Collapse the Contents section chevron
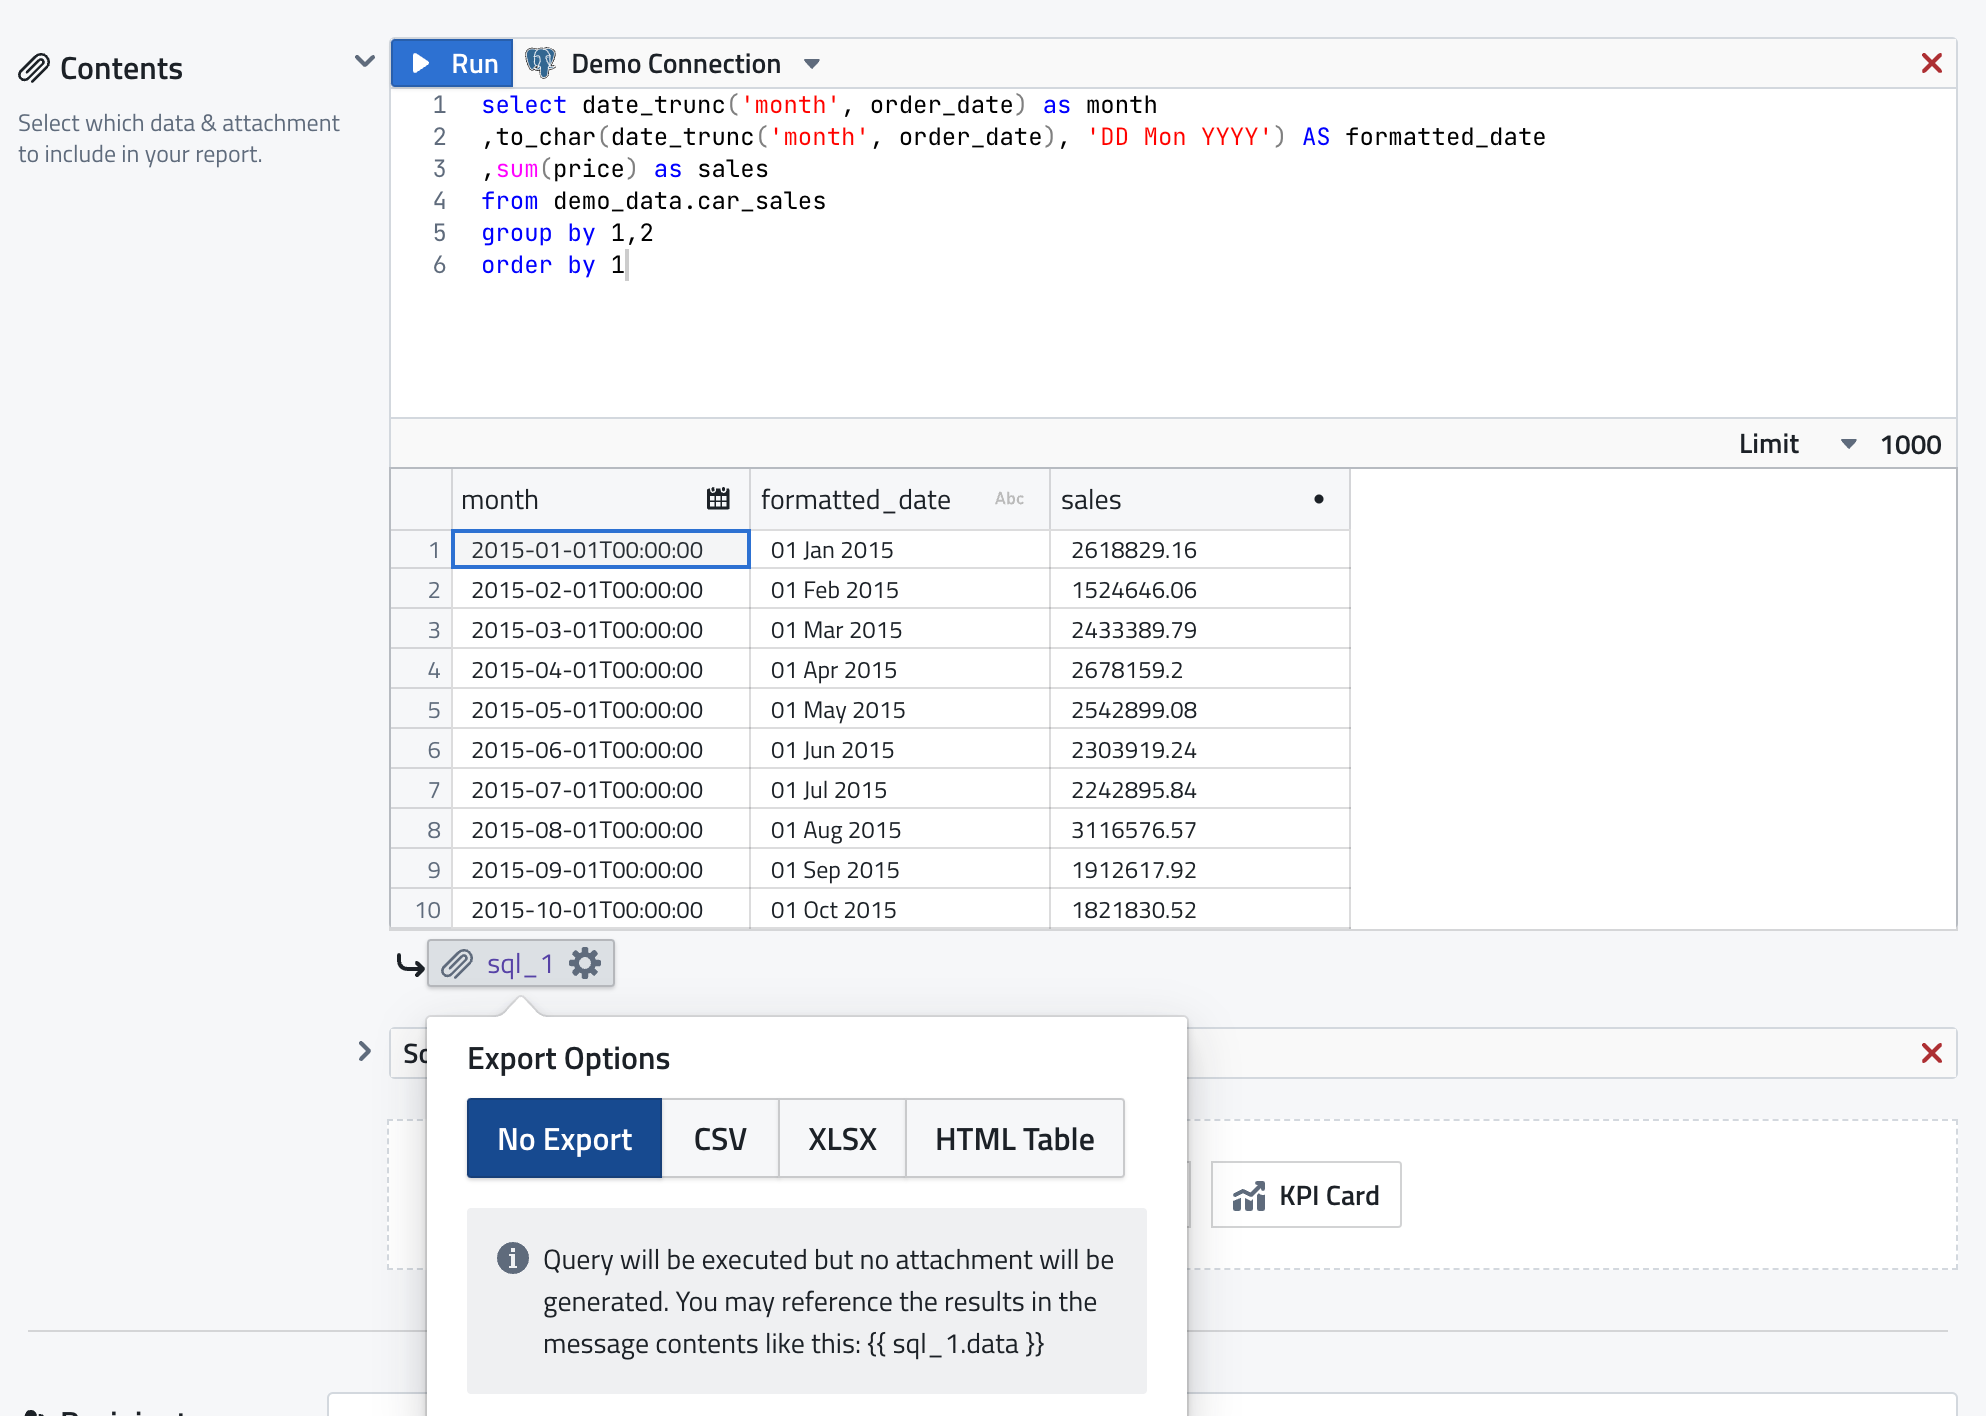Viewport: 1986px width, 1416px height. pos(365,62)
